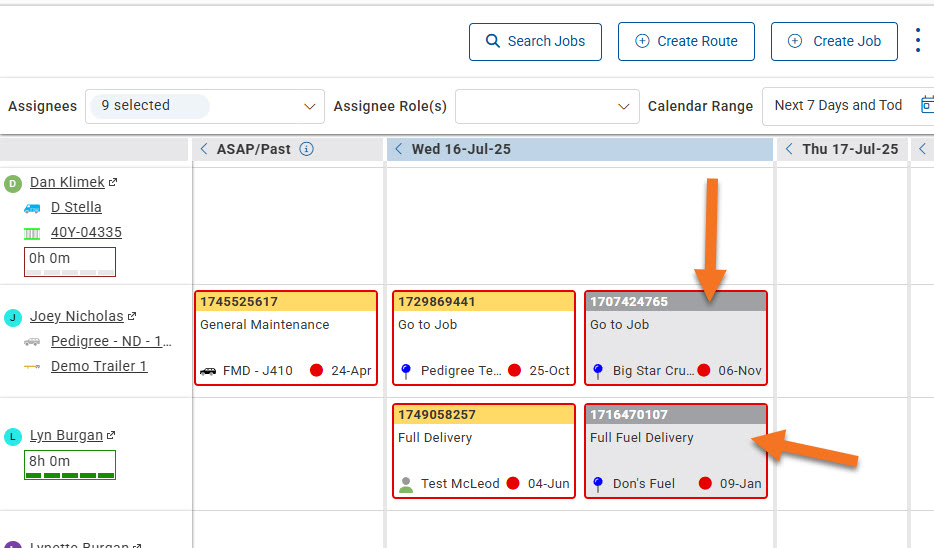This screenshot has height=548, width=934.
Task: Open job card 1749058257 Full Delivery
Action: (x=484, y=451)
